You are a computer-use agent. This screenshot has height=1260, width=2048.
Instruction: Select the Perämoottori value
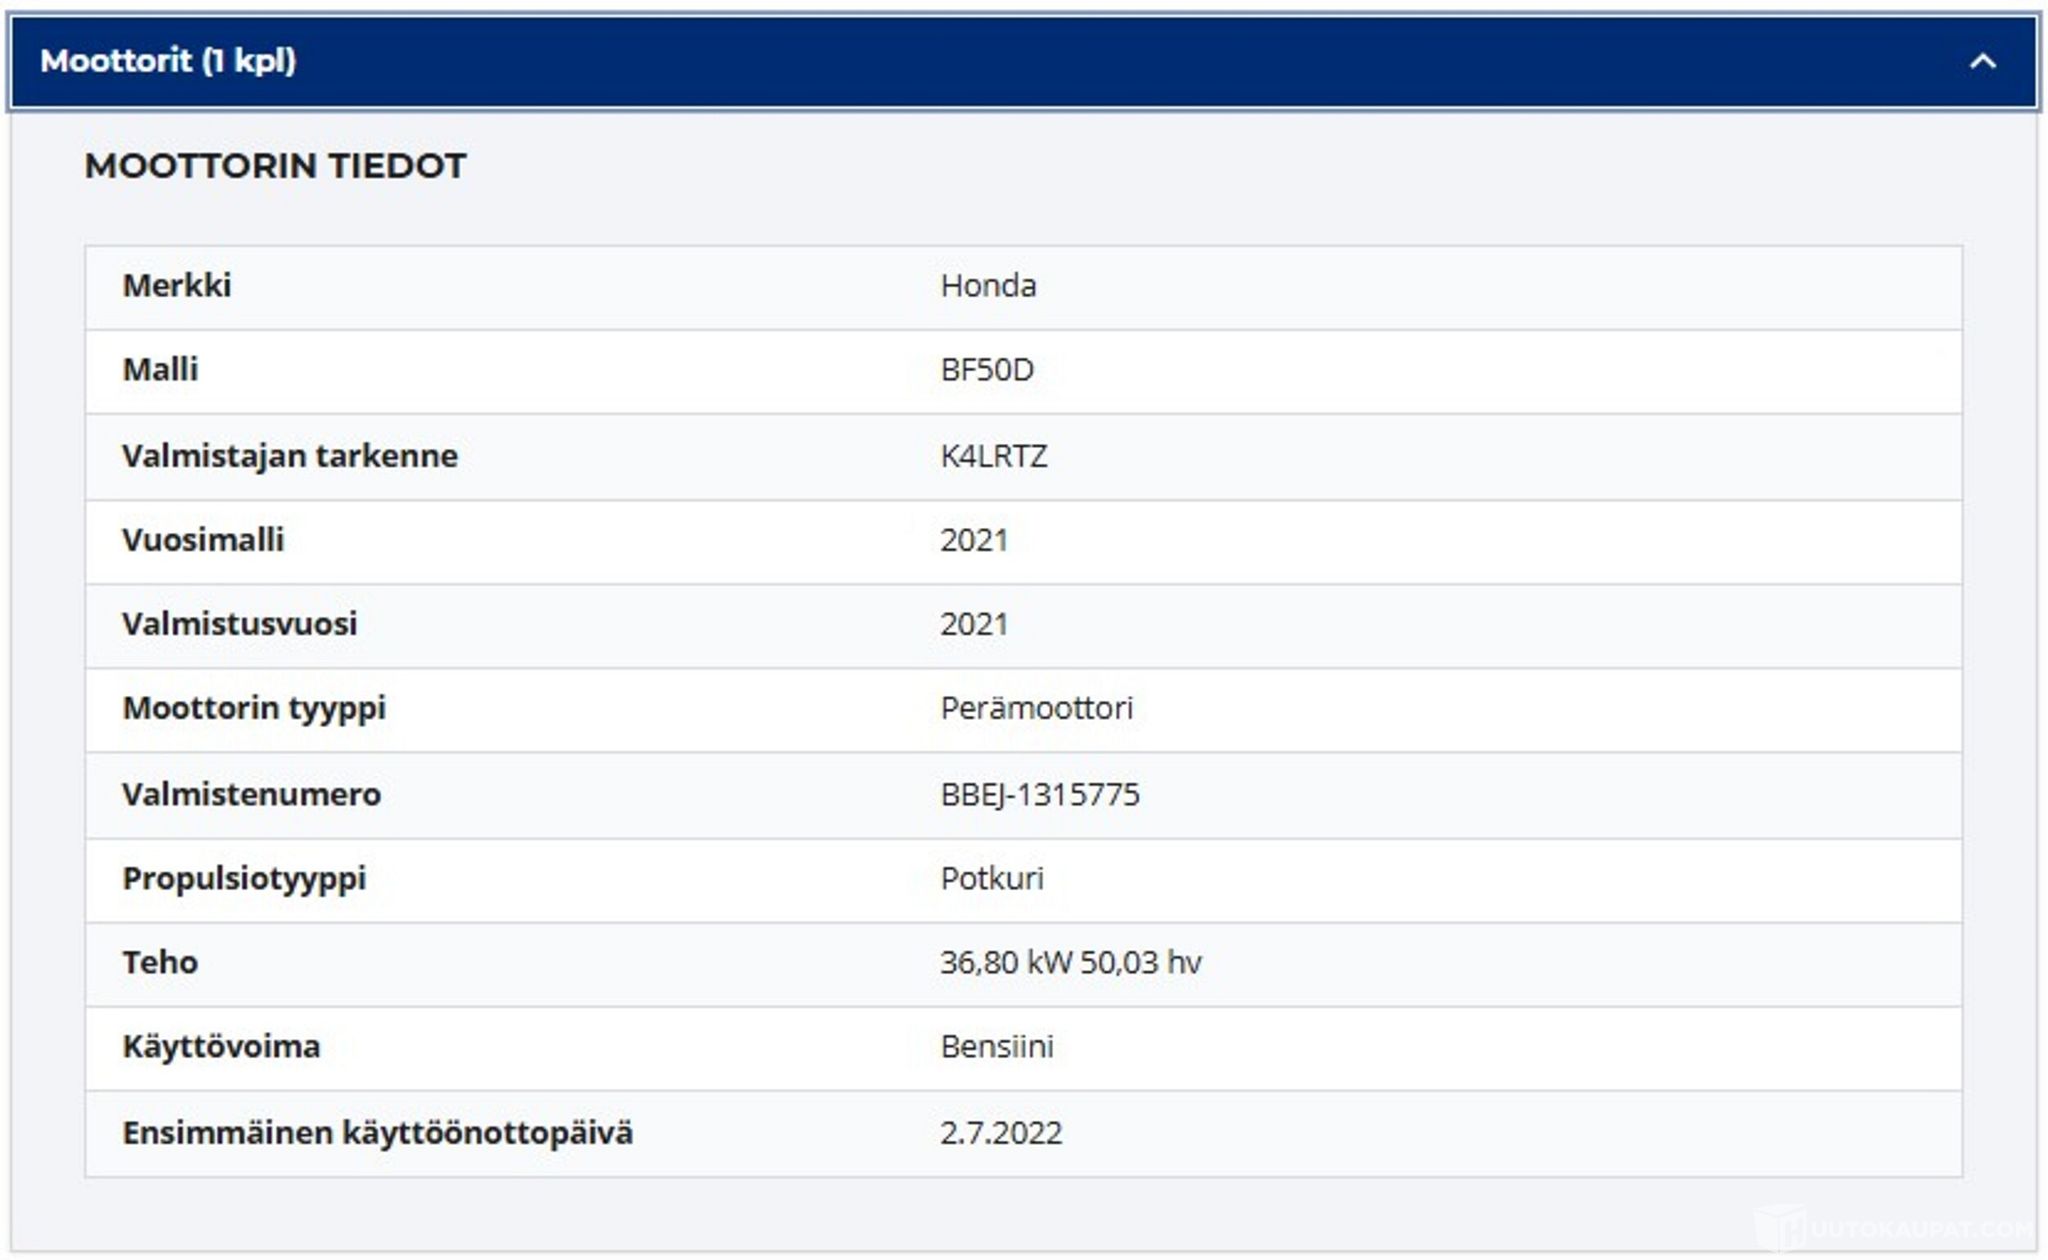click(x=1037, y=708)
